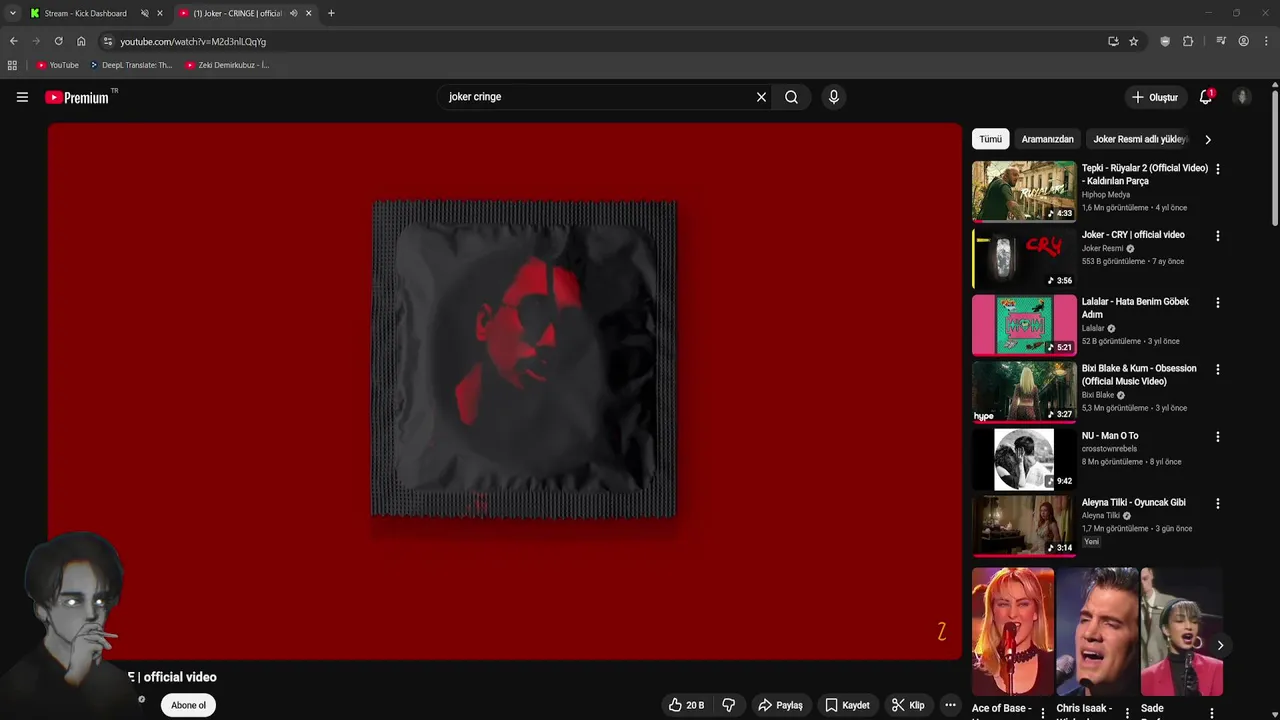This screenshot has width=1280, height=720.
Task: Open the YouTube guide hamburger menu
Action: coord(22,97)
